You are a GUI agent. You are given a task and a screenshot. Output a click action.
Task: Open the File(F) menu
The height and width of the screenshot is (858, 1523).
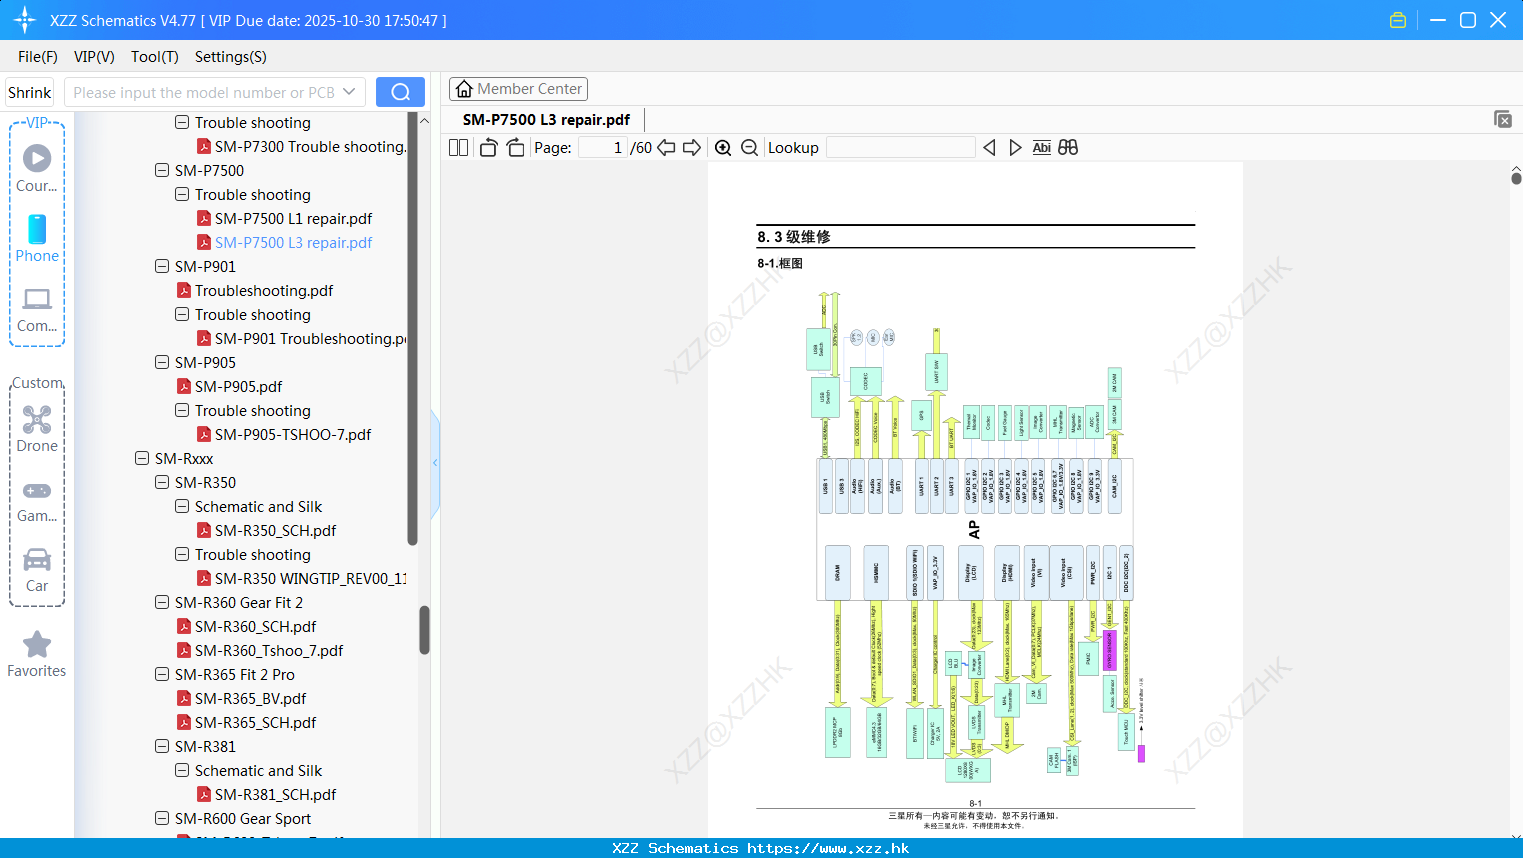38,57
